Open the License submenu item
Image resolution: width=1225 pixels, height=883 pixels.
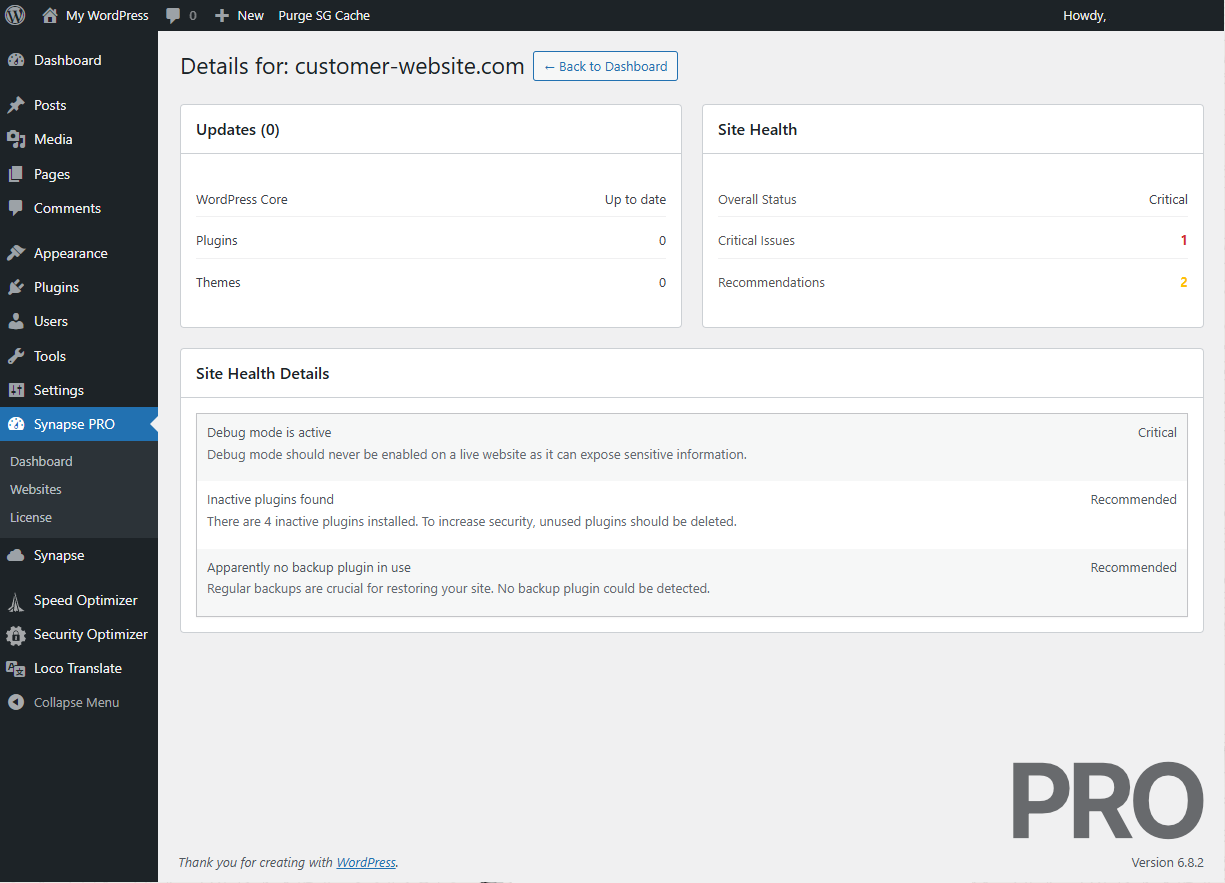tap(31, 517)
